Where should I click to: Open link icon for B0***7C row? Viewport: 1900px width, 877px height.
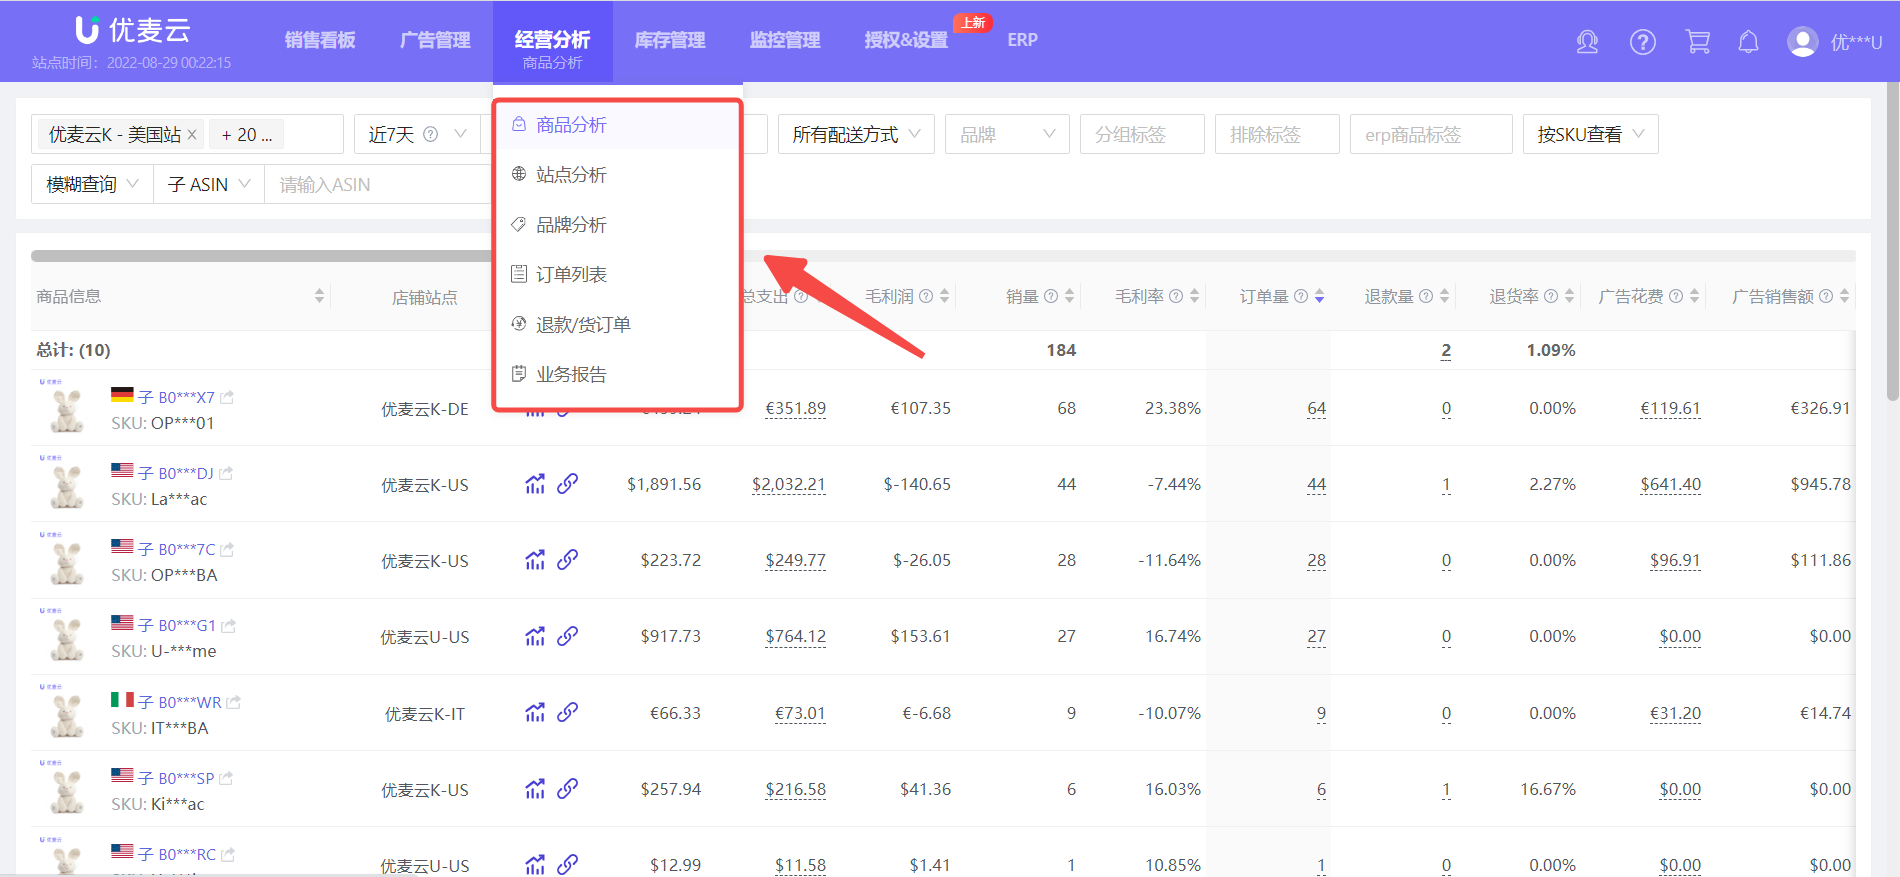[x=567, y=560]
